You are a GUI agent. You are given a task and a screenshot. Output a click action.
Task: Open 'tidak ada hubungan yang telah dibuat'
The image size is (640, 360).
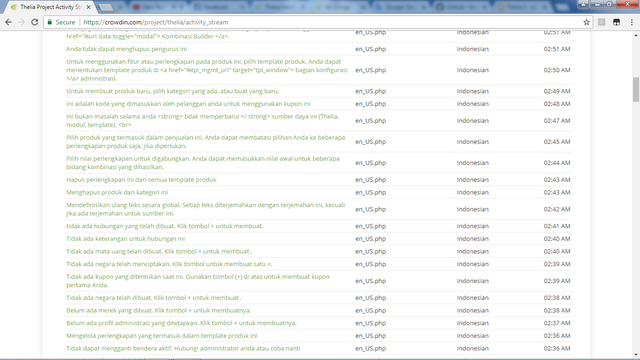pos(164,226)
